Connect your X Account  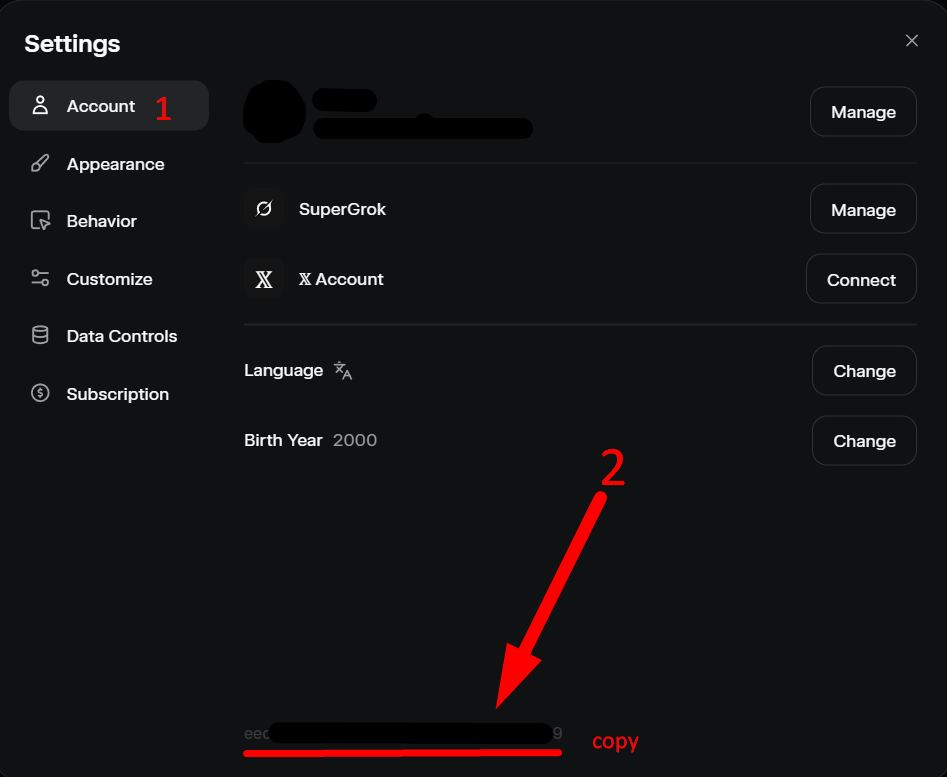(861, 279)
